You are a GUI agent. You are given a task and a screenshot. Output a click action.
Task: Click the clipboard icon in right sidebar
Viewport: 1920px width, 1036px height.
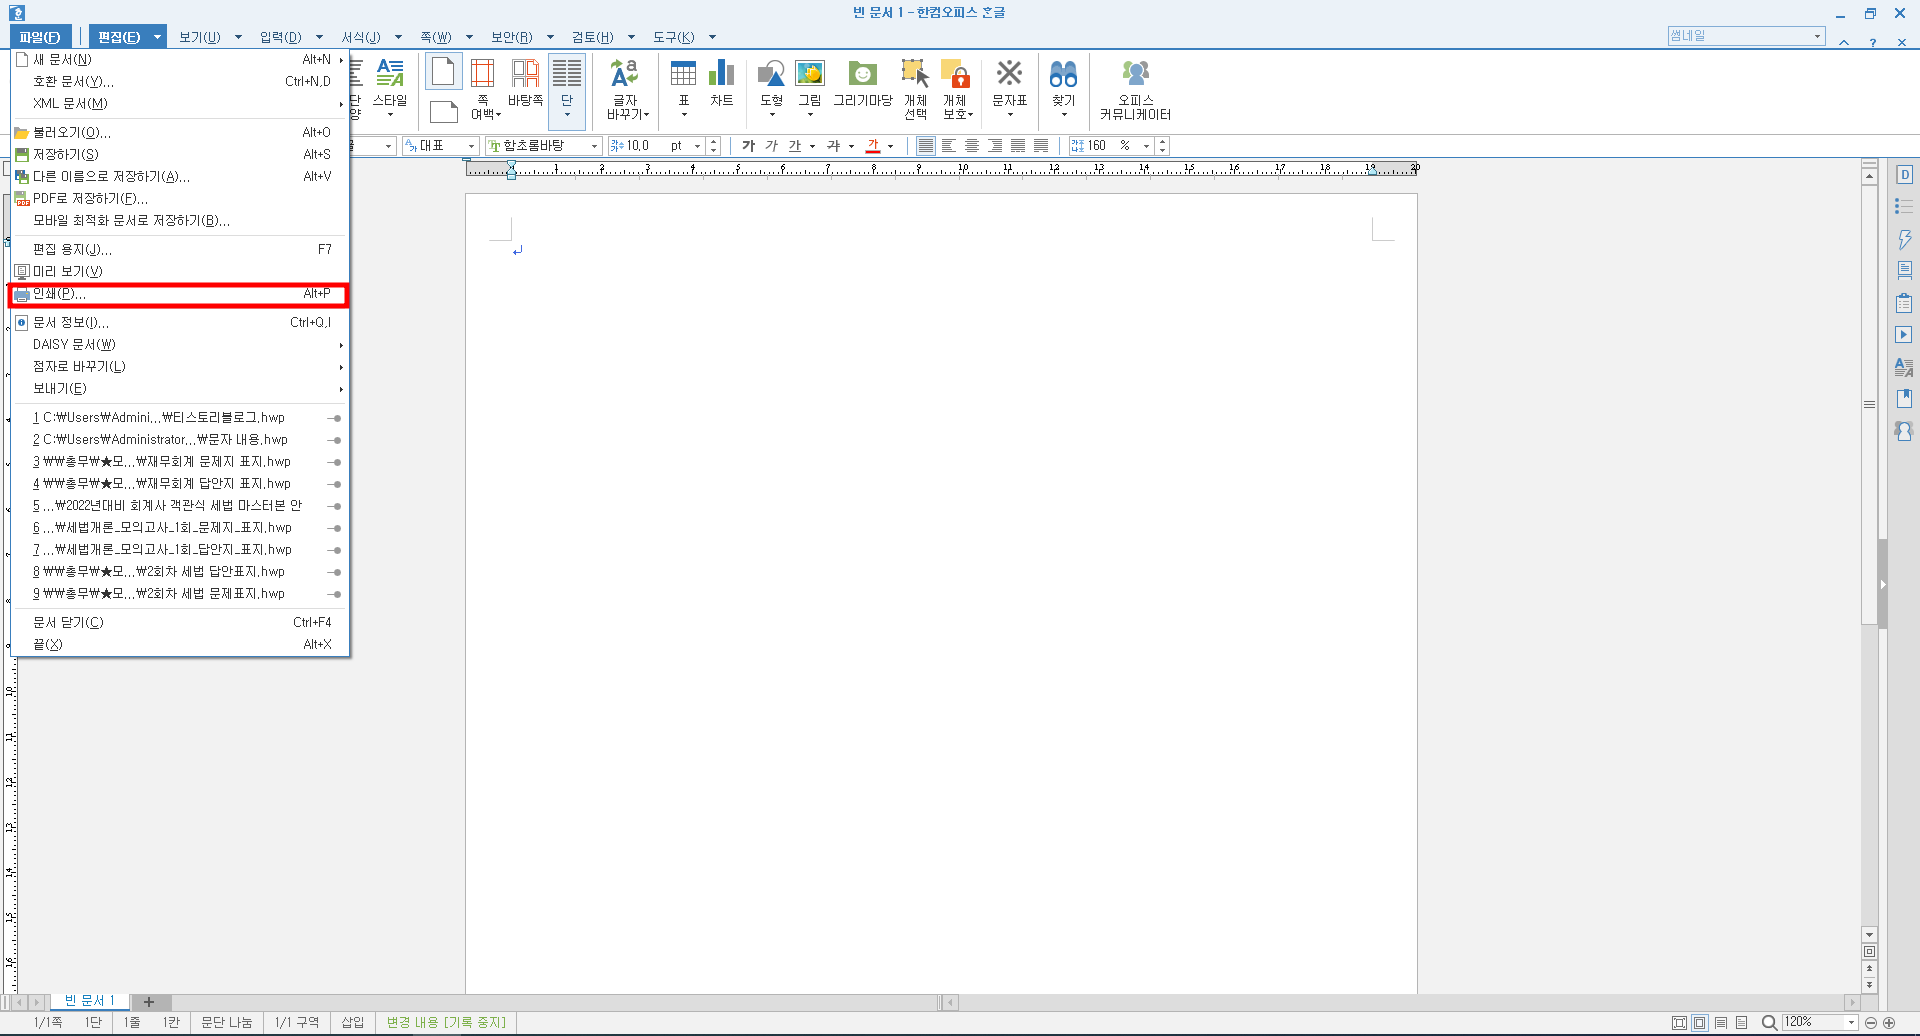(x=1904, y=302)
